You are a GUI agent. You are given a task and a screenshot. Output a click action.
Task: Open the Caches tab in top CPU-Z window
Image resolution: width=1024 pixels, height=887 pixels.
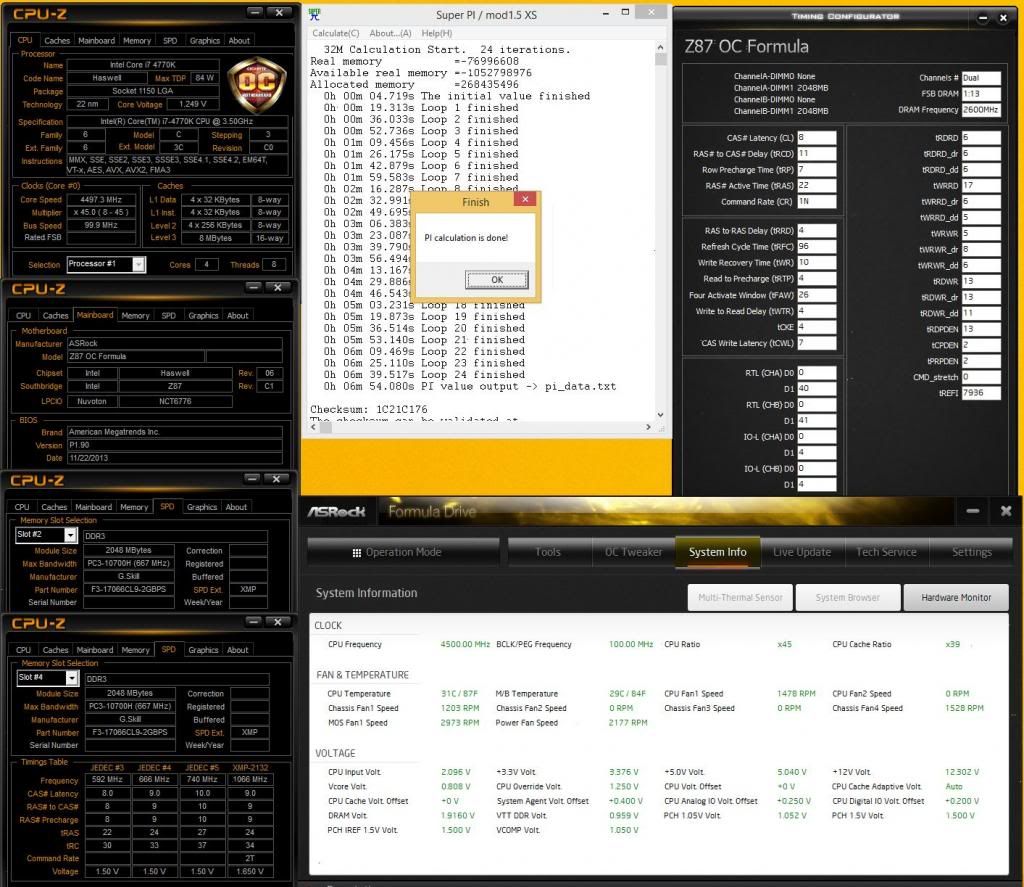(x=57, y=41)
